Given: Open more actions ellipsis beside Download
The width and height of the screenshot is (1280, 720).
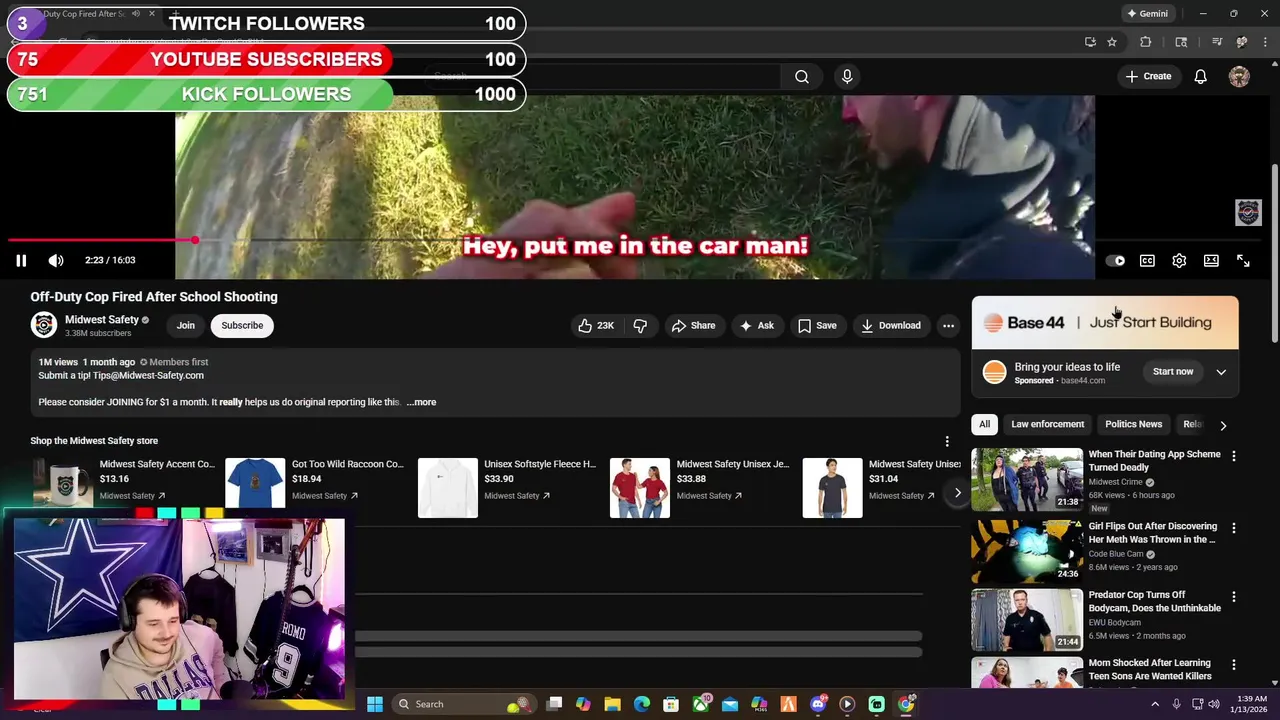Looking at the screenshot, I should click(x=948, y=325).
